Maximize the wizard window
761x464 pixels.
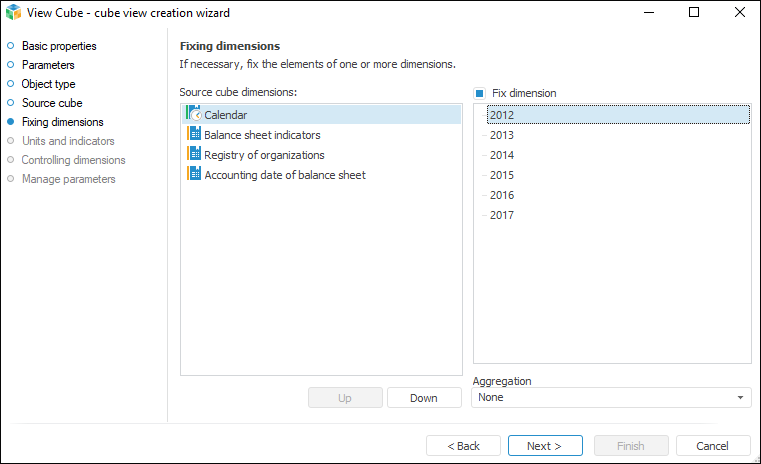(694, 13)
